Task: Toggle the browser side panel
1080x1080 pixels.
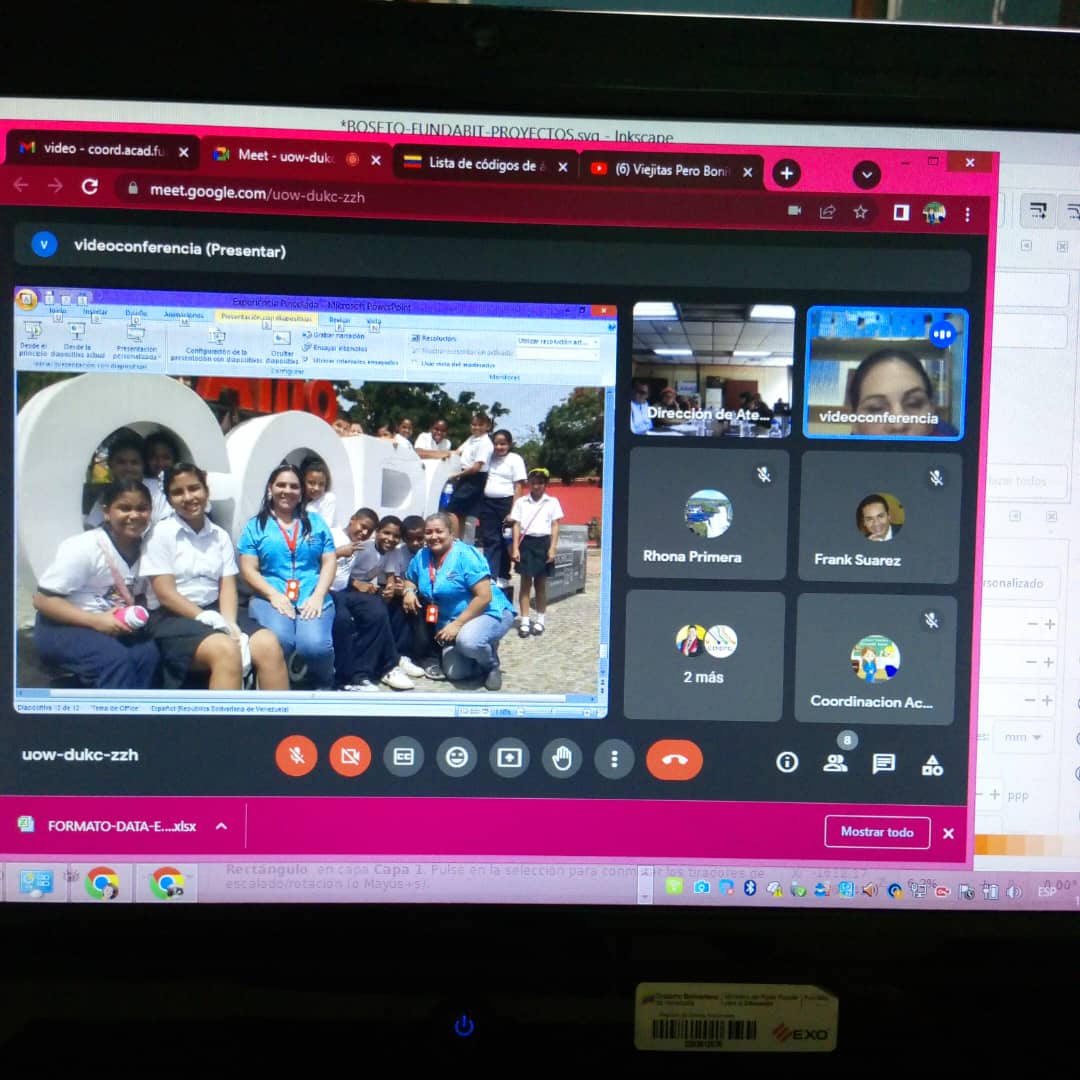Action: tap(900, 213)
